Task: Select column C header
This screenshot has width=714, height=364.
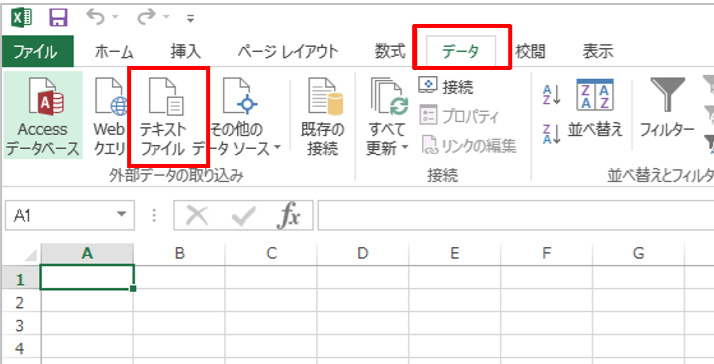Action: [271, 254]
